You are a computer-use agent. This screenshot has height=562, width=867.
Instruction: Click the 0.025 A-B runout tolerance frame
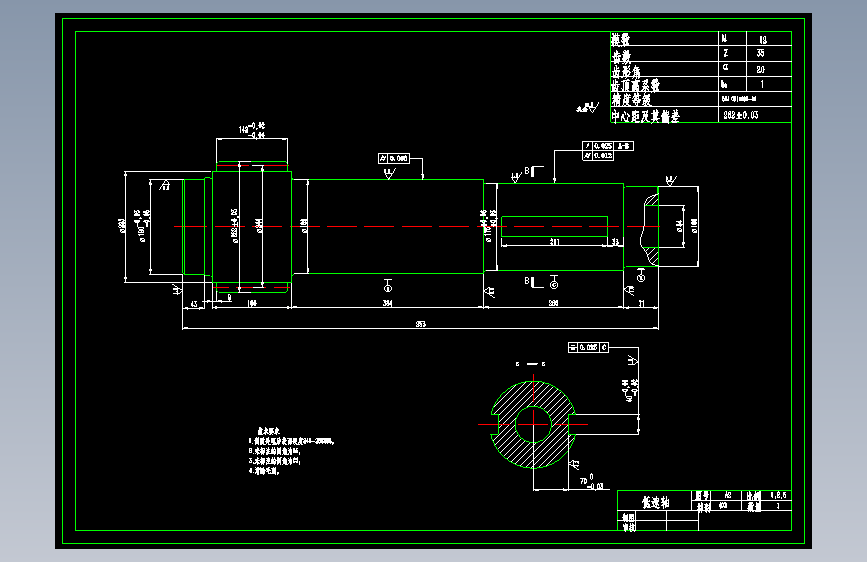pos(608,146)
